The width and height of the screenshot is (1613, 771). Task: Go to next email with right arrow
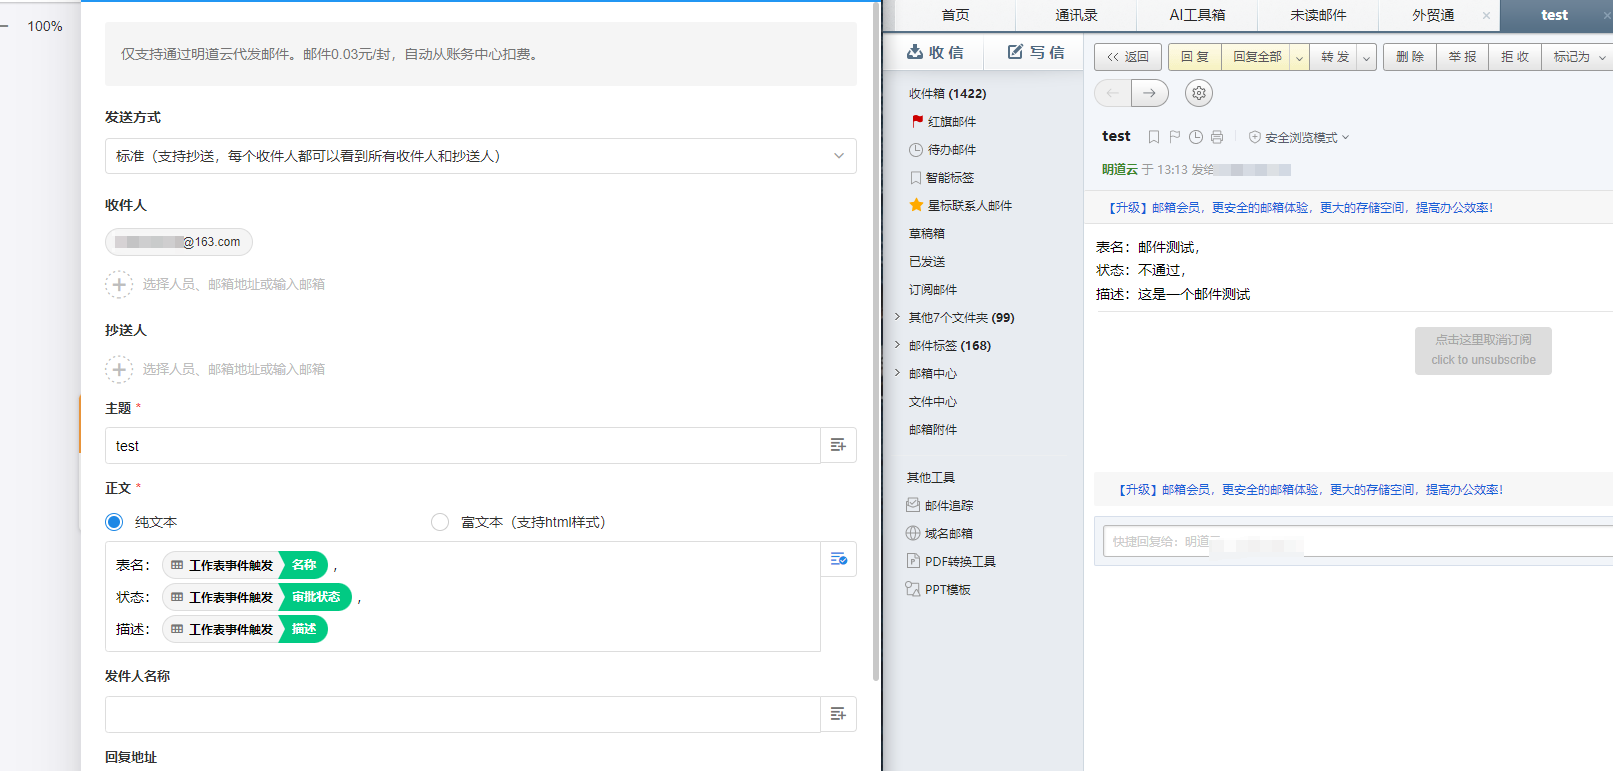(x=1149, y=93)
